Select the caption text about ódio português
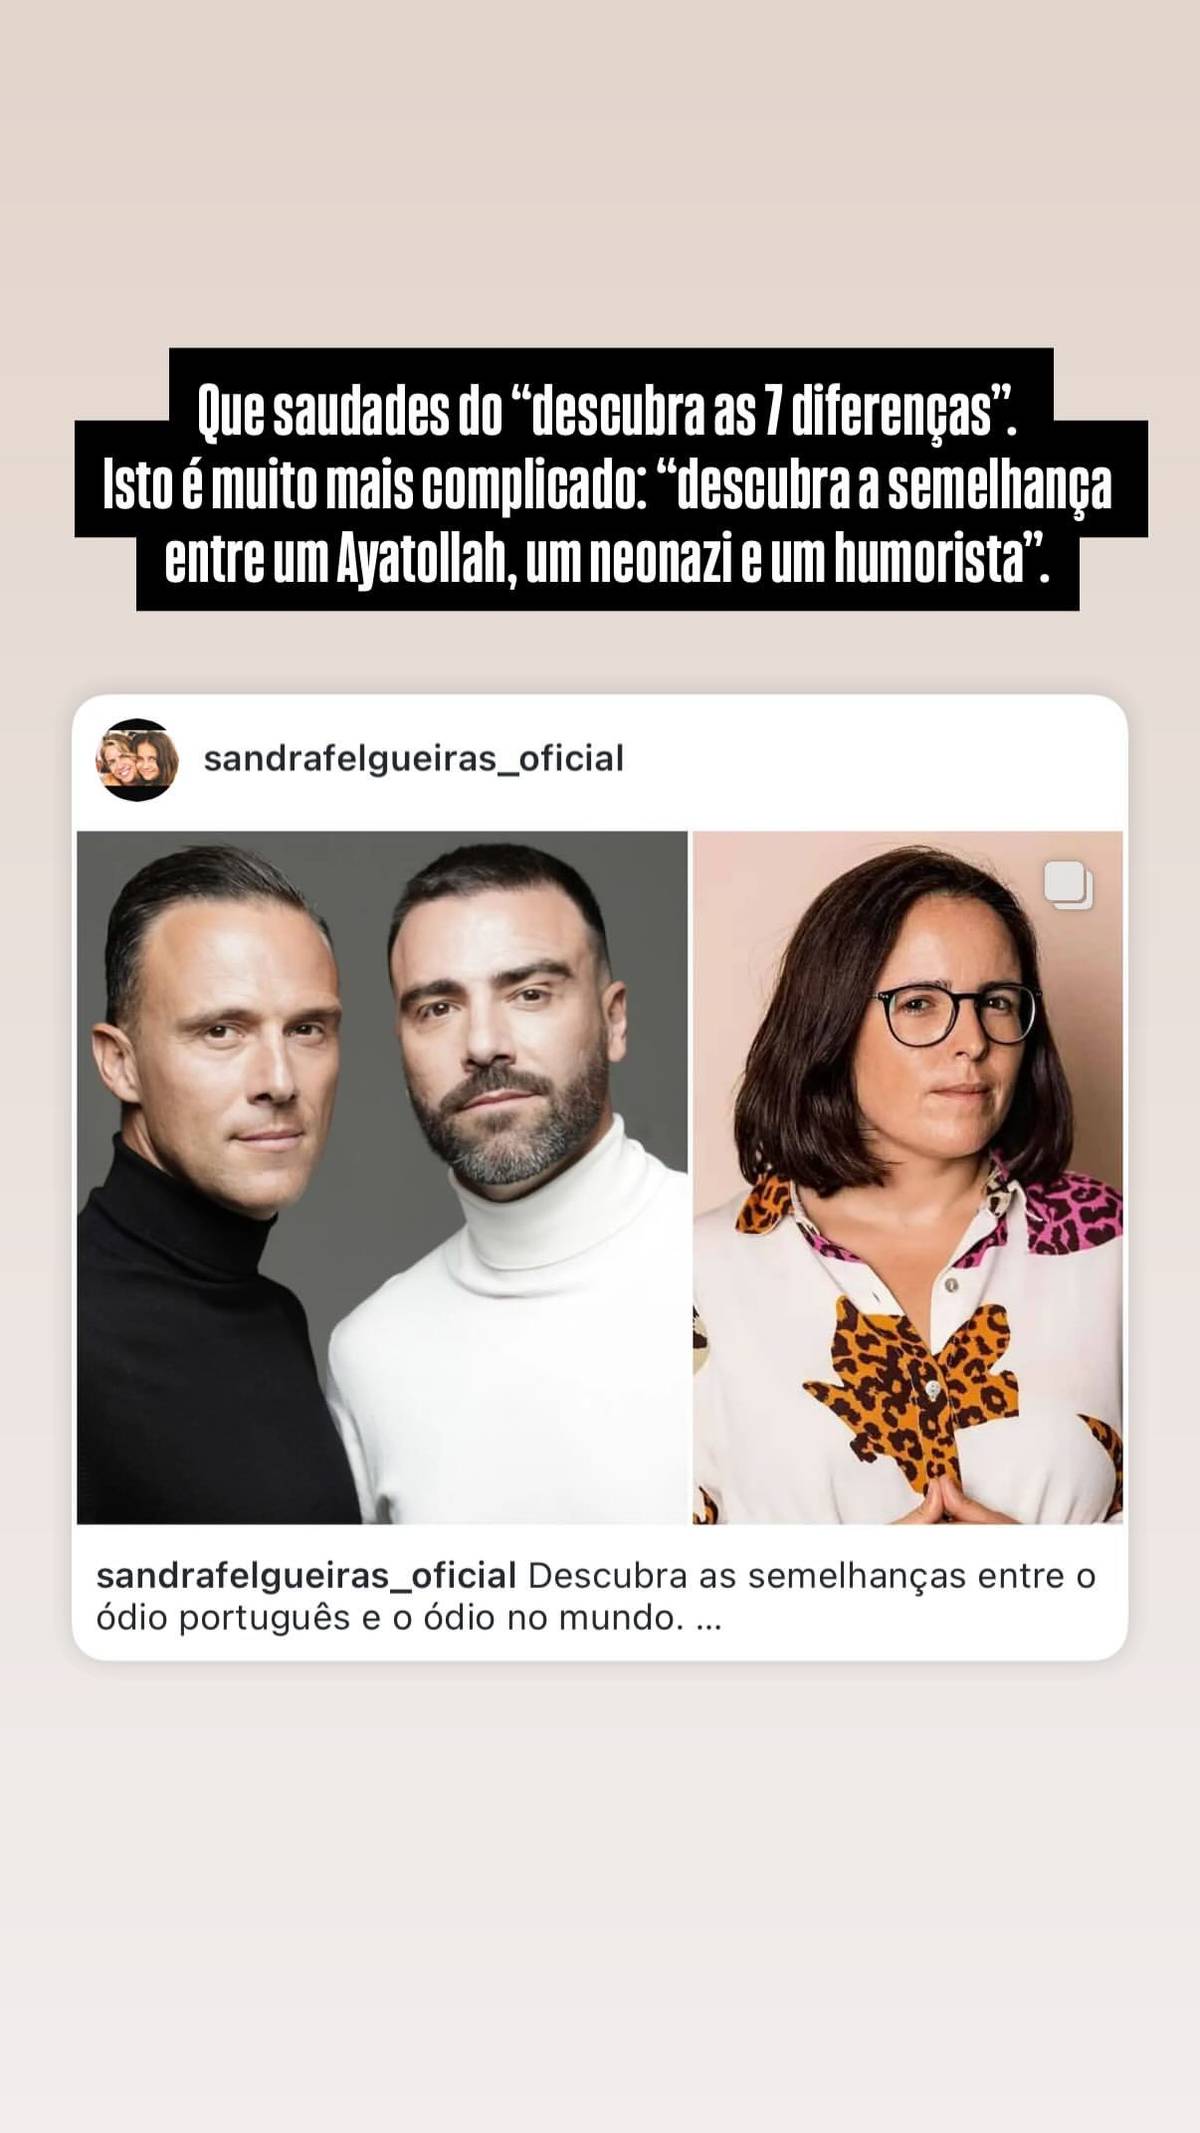 [x=596, y=1597]
